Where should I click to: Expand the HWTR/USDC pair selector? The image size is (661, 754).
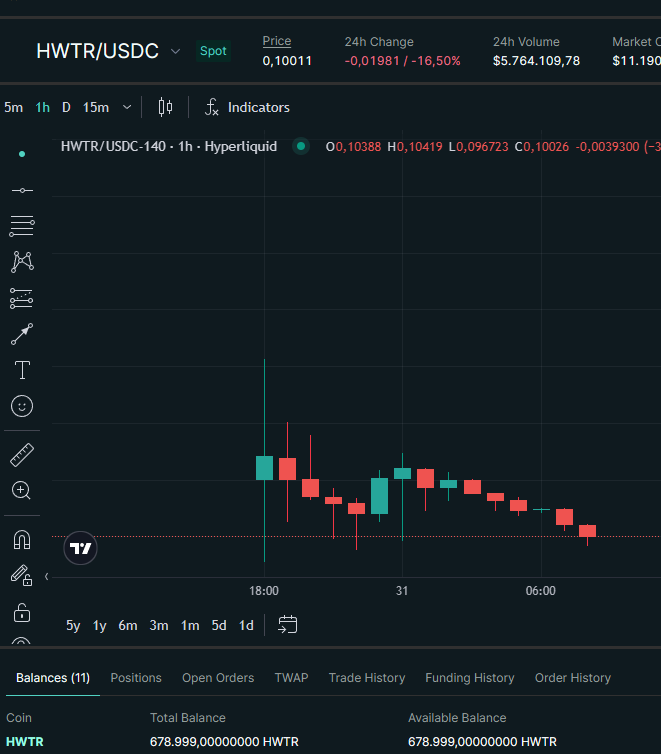(175, 51)
